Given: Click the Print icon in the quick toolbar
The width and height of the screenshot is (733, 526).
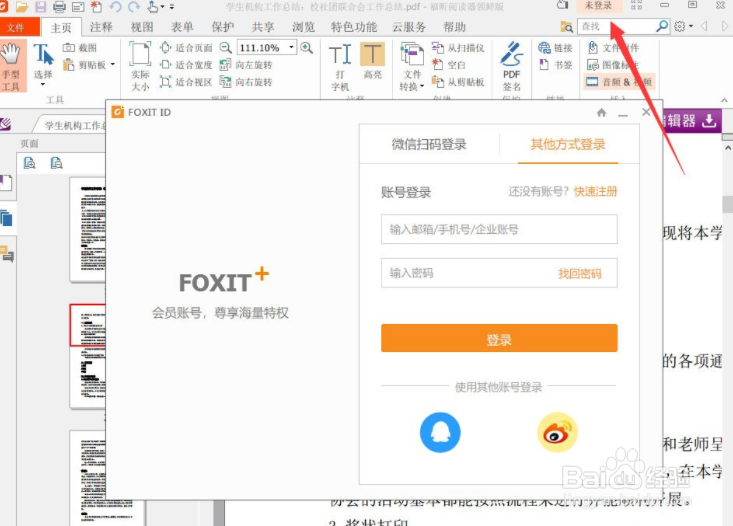Looking at the screenshot, I should (59, 7).
